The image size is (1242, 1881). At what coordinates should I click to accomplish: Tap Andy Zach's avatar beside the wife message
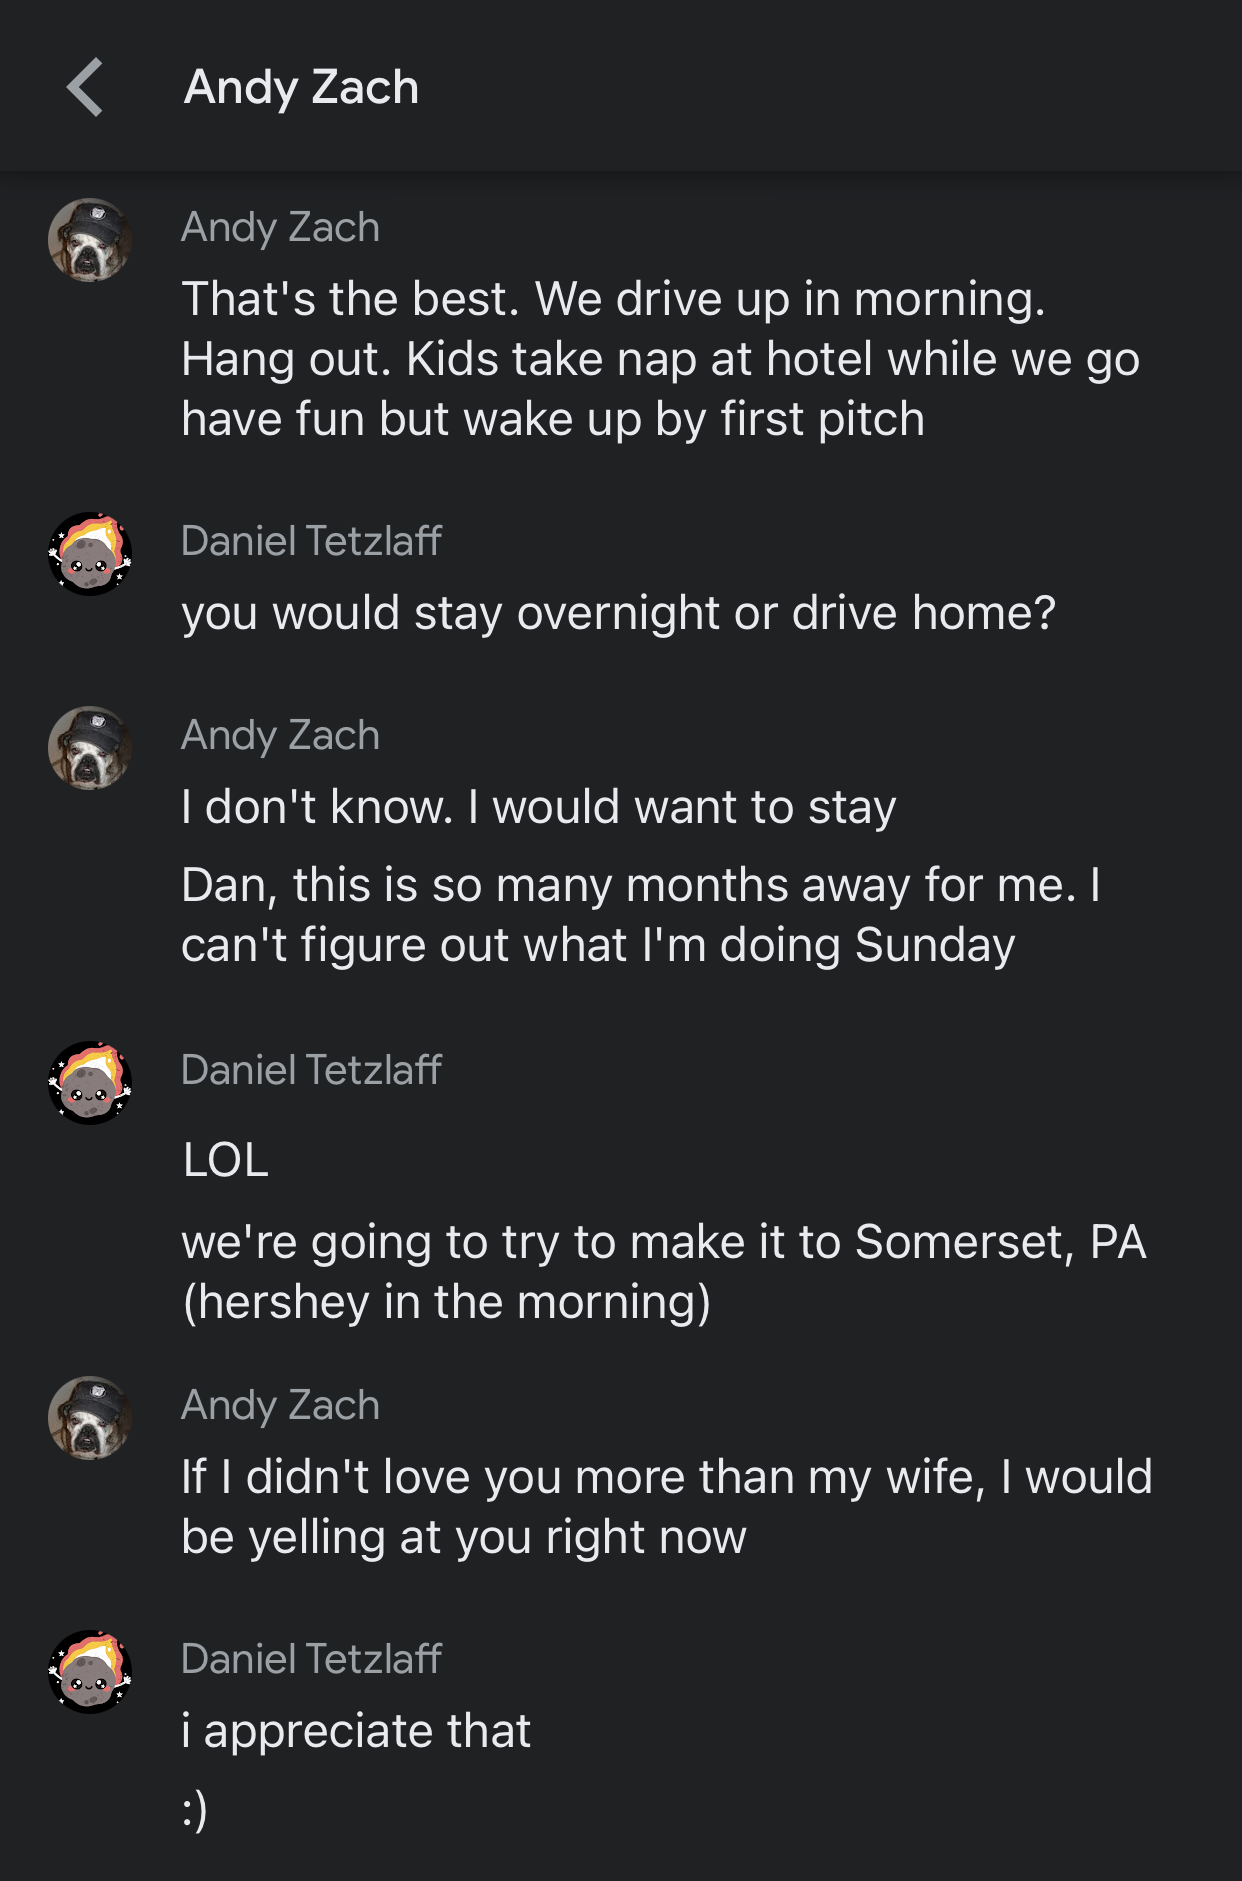click(90, 1418)
